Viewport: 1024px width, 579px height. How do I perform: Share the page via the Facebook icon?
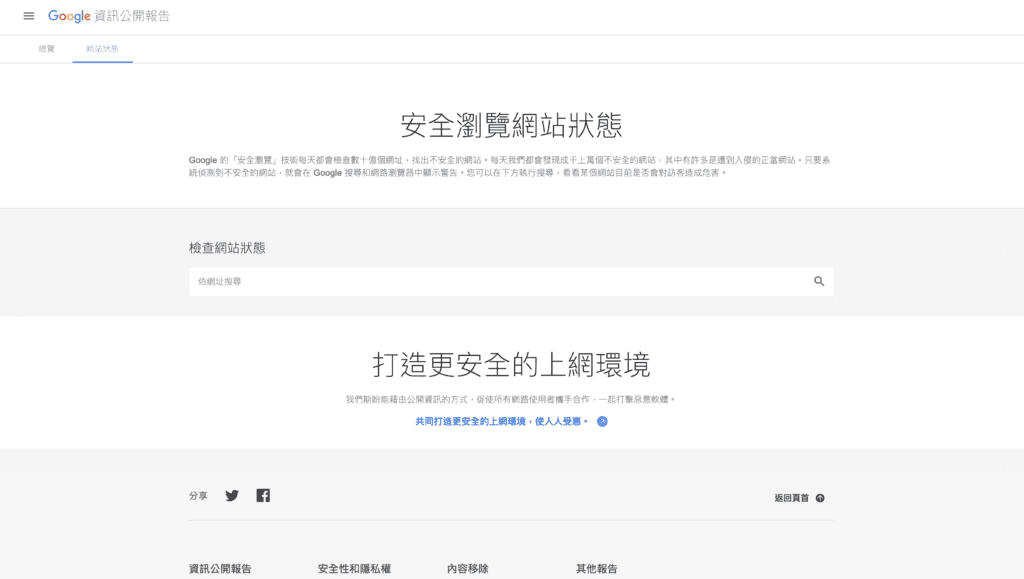263,495
